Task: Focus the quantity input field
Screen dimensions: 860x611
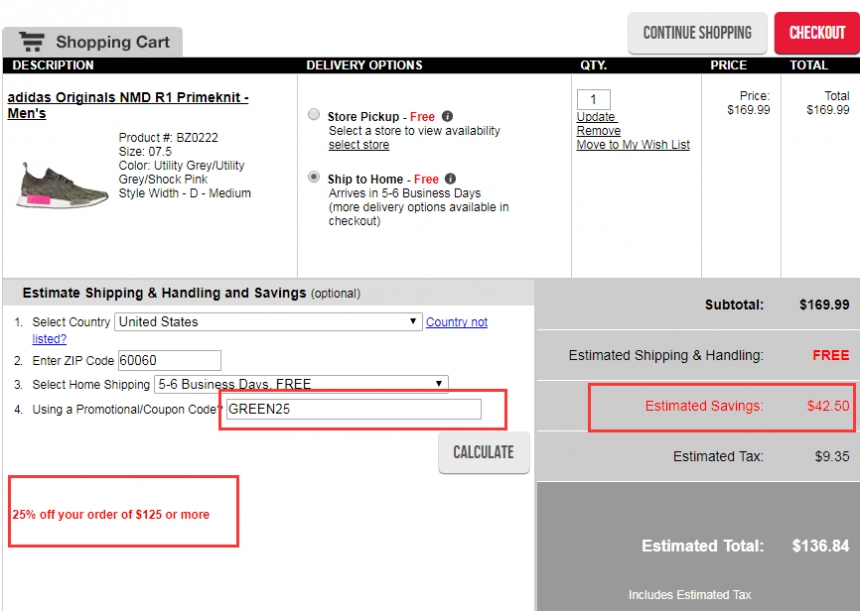Action: (x=593, y=99)
